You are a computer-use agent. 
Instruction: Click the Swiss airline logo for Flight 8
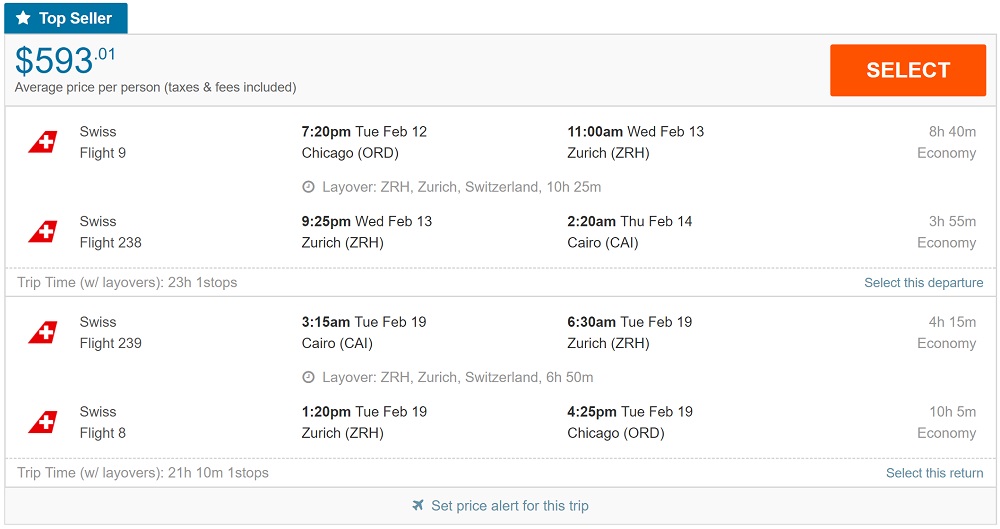click(x=43, y=422)
